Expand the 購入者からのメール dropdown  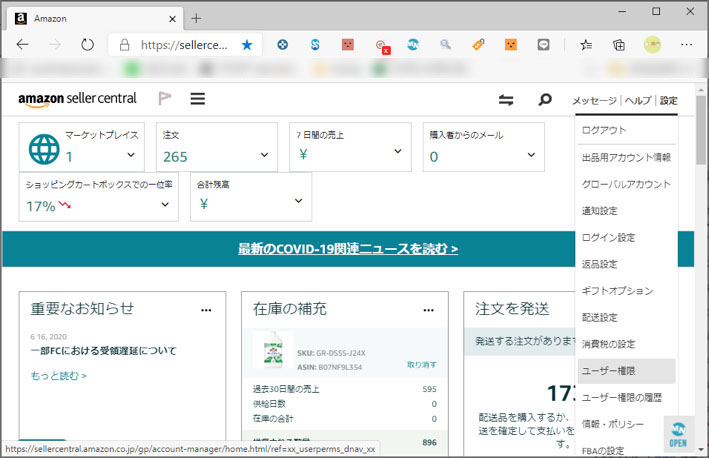[531, 155]
